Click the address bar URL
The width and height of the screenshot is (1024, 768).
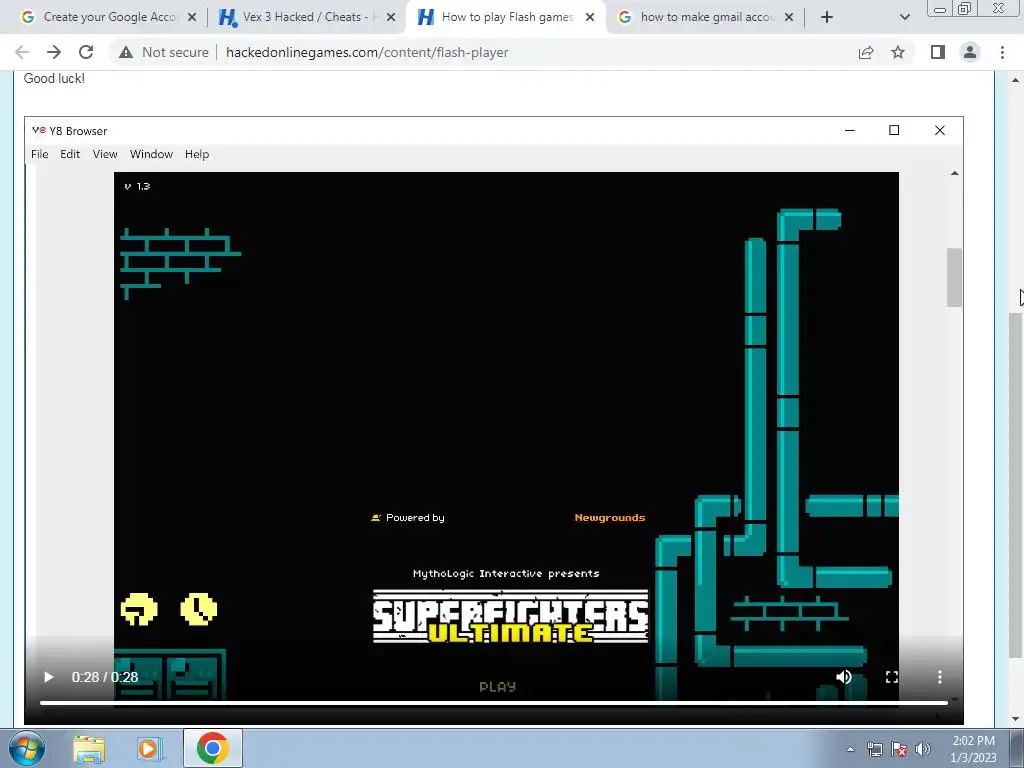pos(367,52)
